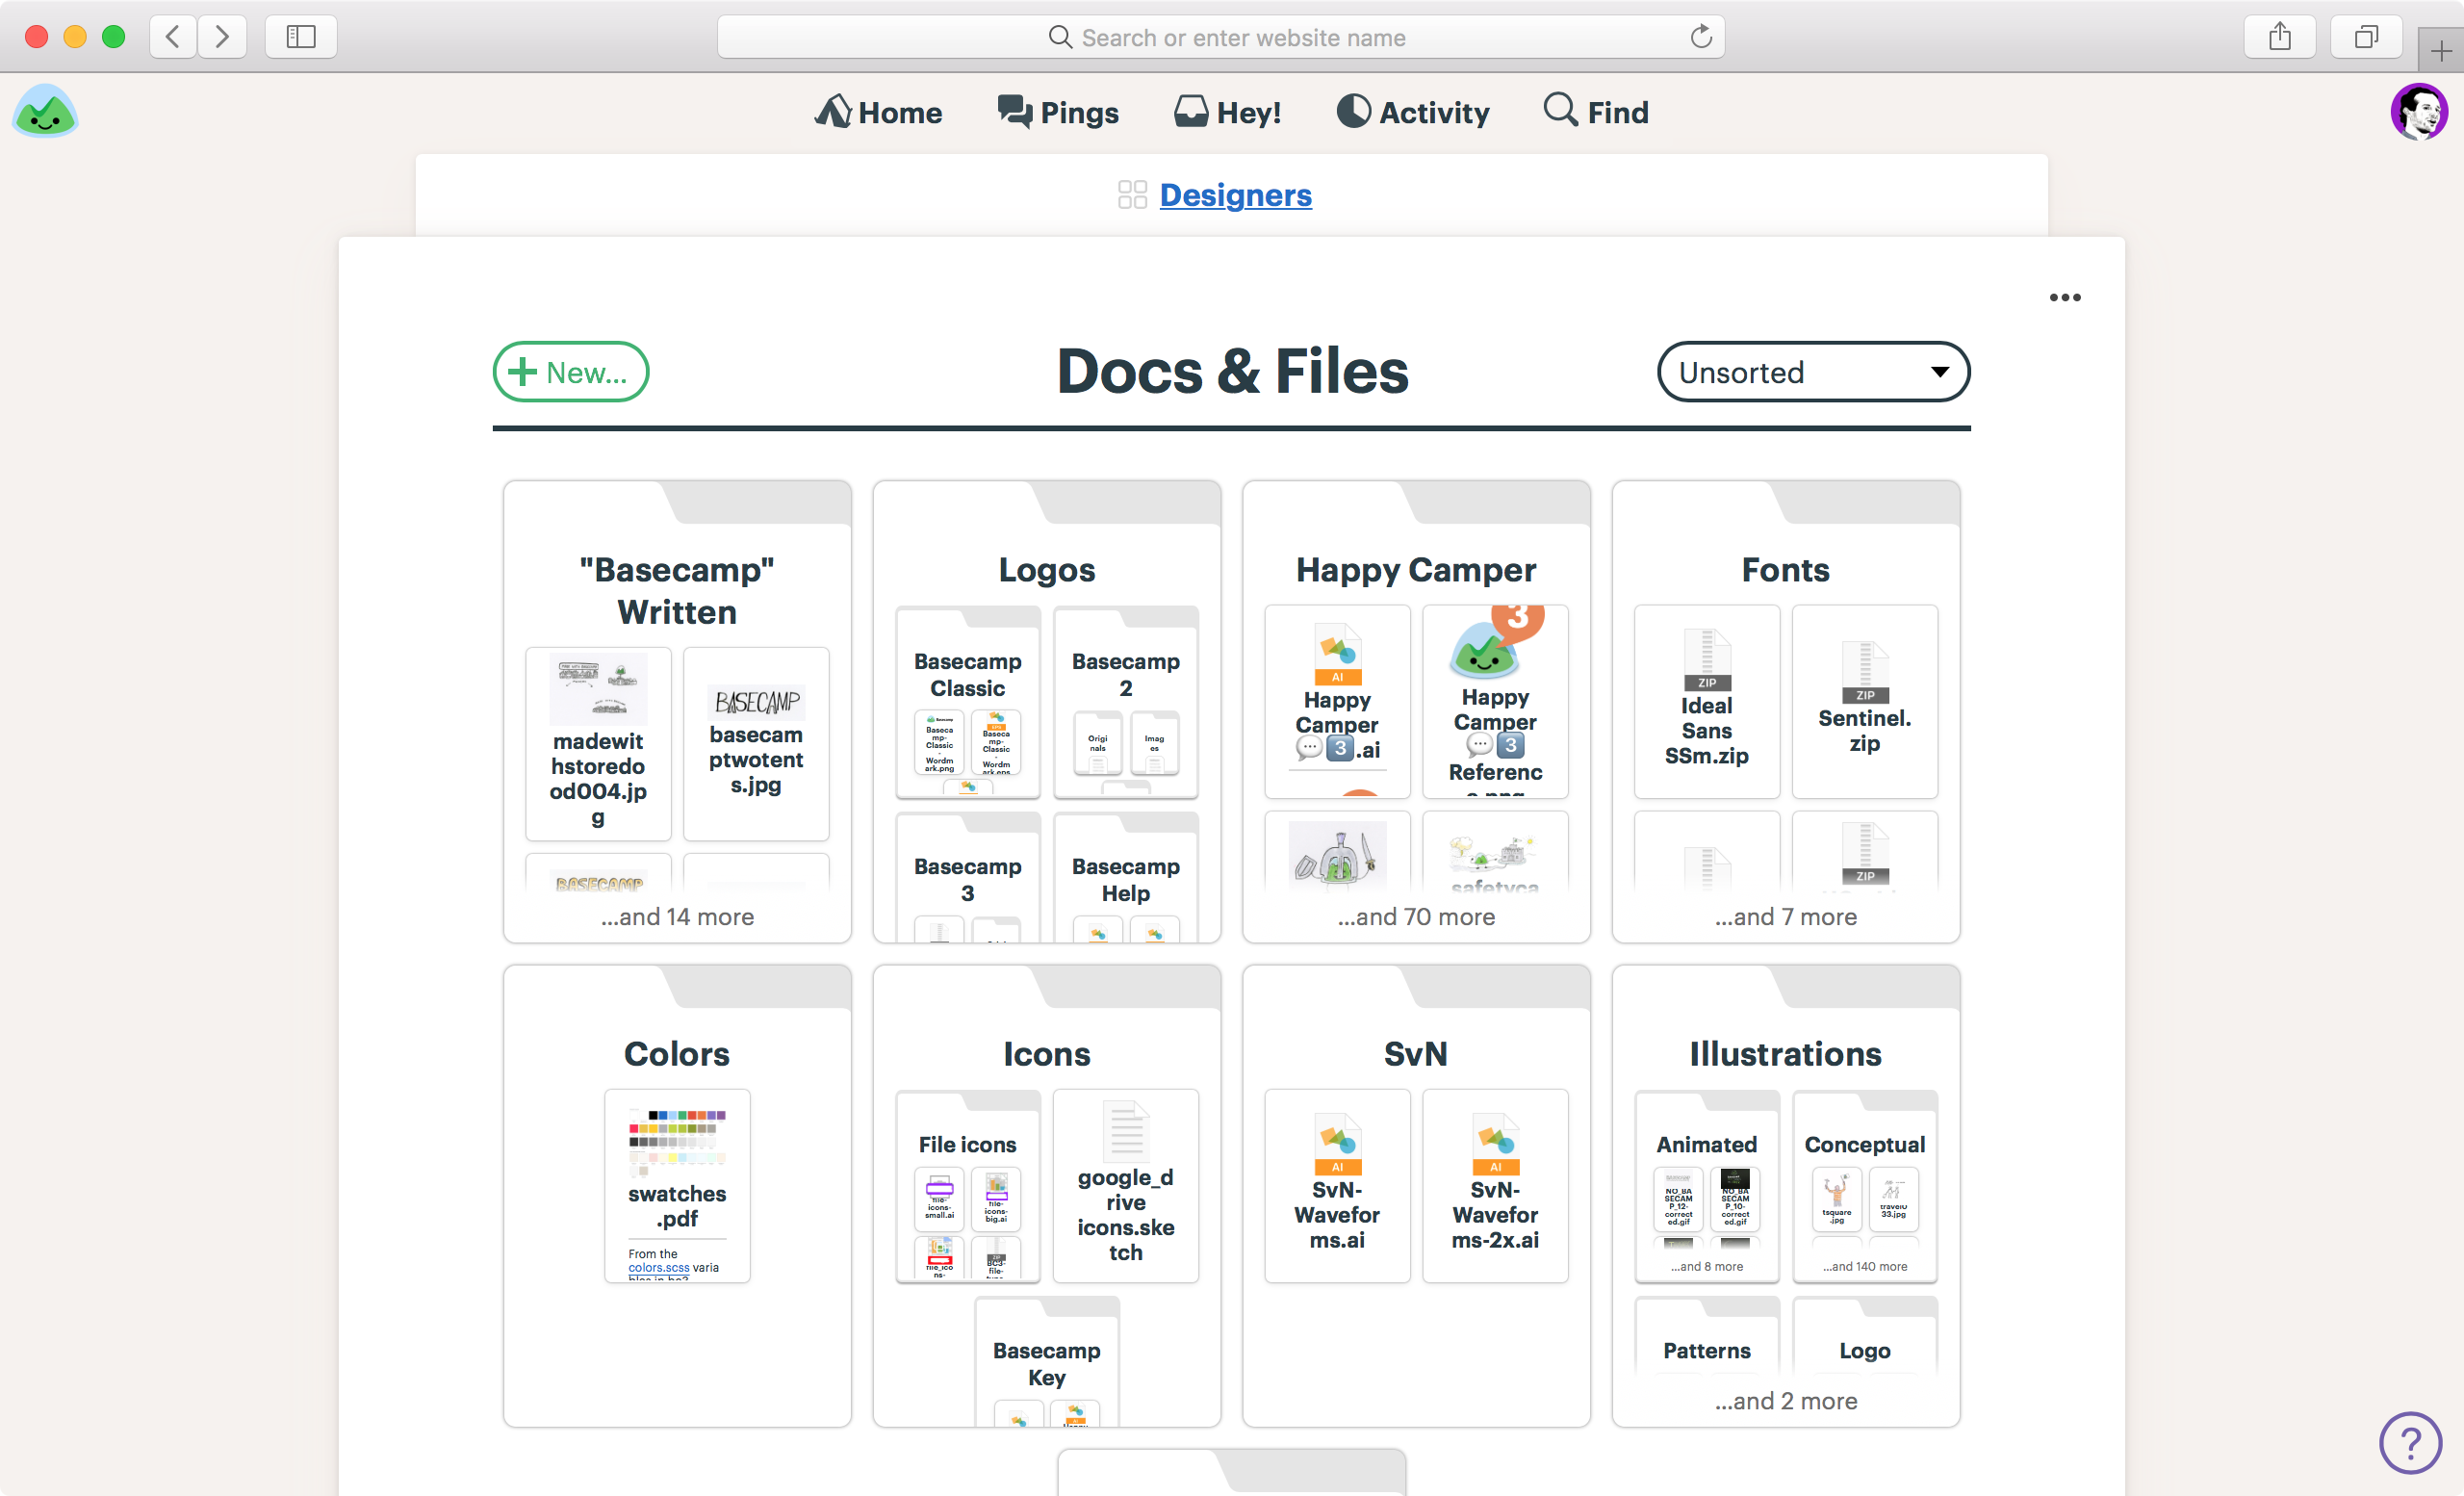The height and width of the screenshot is (1496, 2464).
Task: Open the Hey! notifications menu
Action: [x=1227, y=112]
